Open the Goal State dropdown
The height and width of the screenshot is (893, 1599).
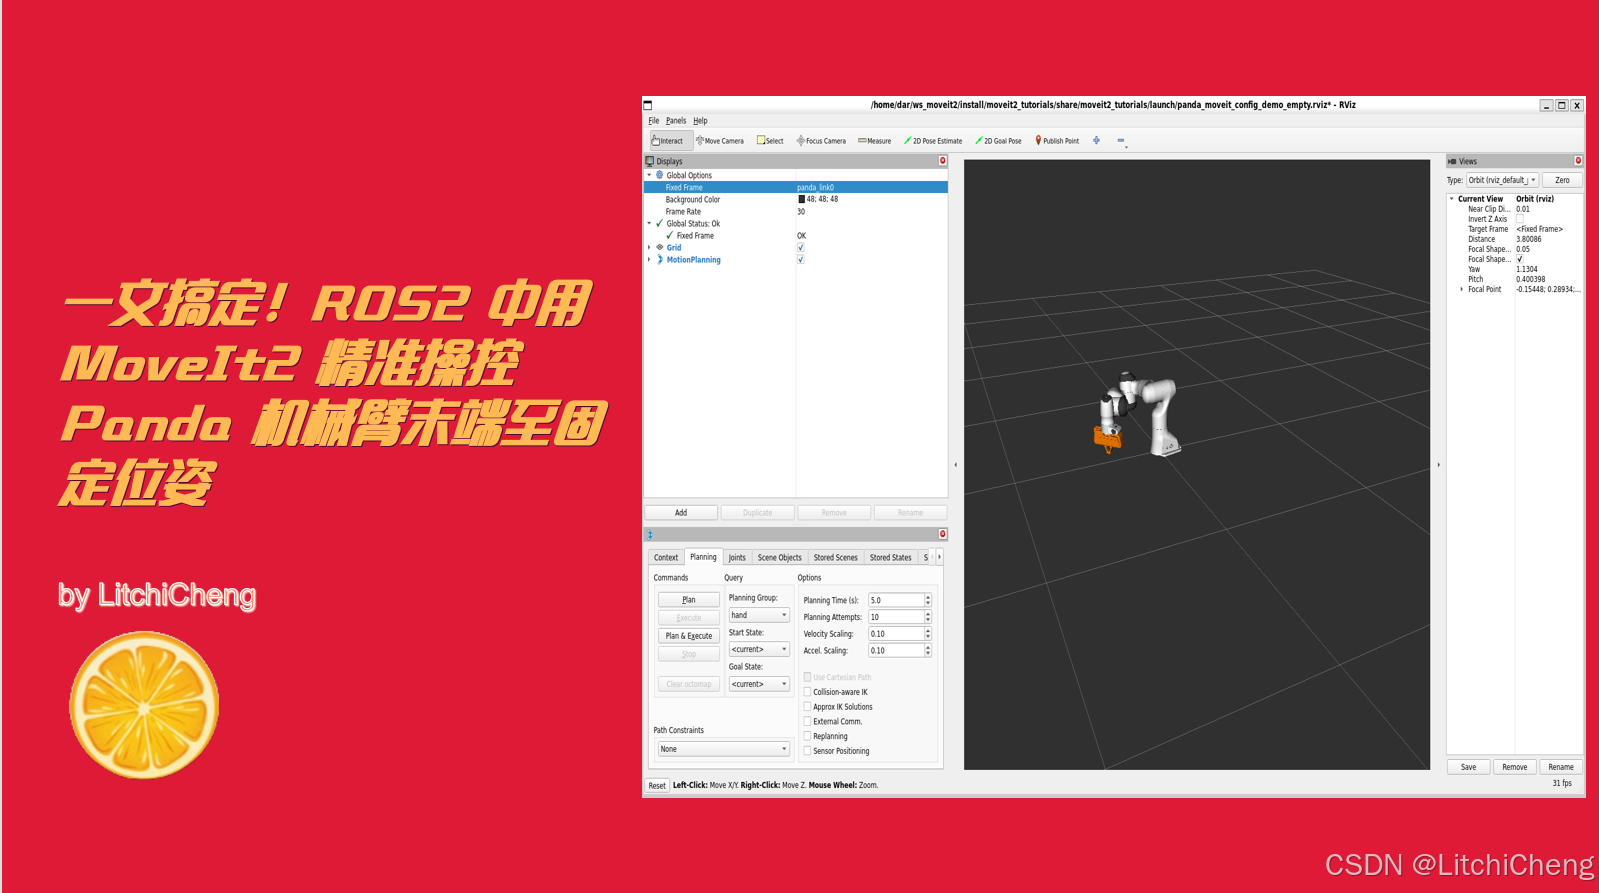pyautogui.click(x=759, y=684)
